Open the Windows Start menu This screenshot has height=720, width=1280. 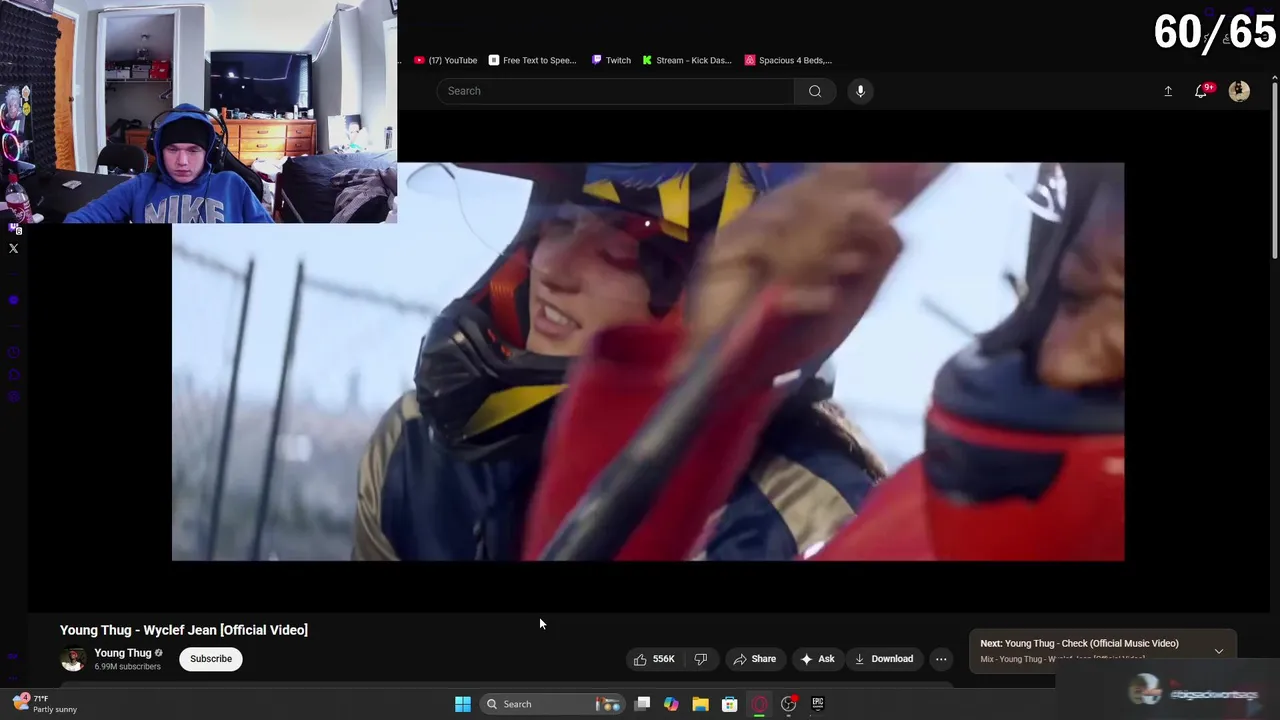tap(463, 704)
